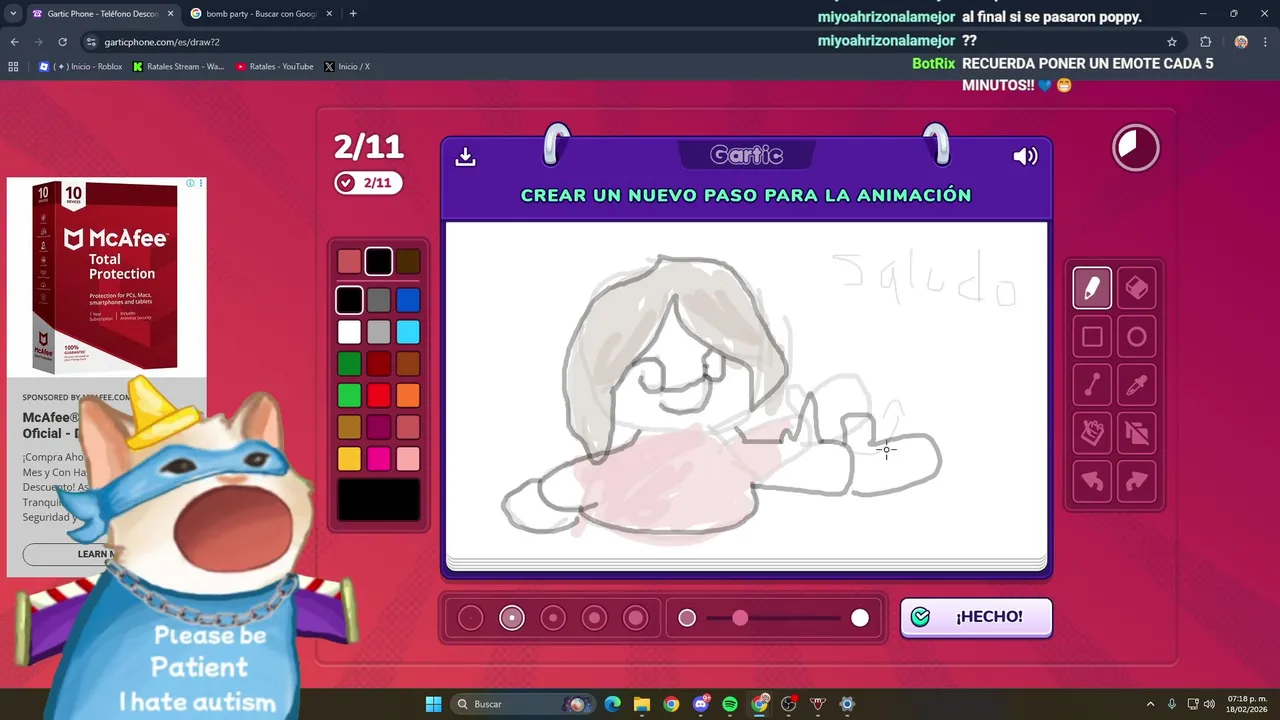
Task: Switch to the bomb party Google tab
Action: (262, 14)
